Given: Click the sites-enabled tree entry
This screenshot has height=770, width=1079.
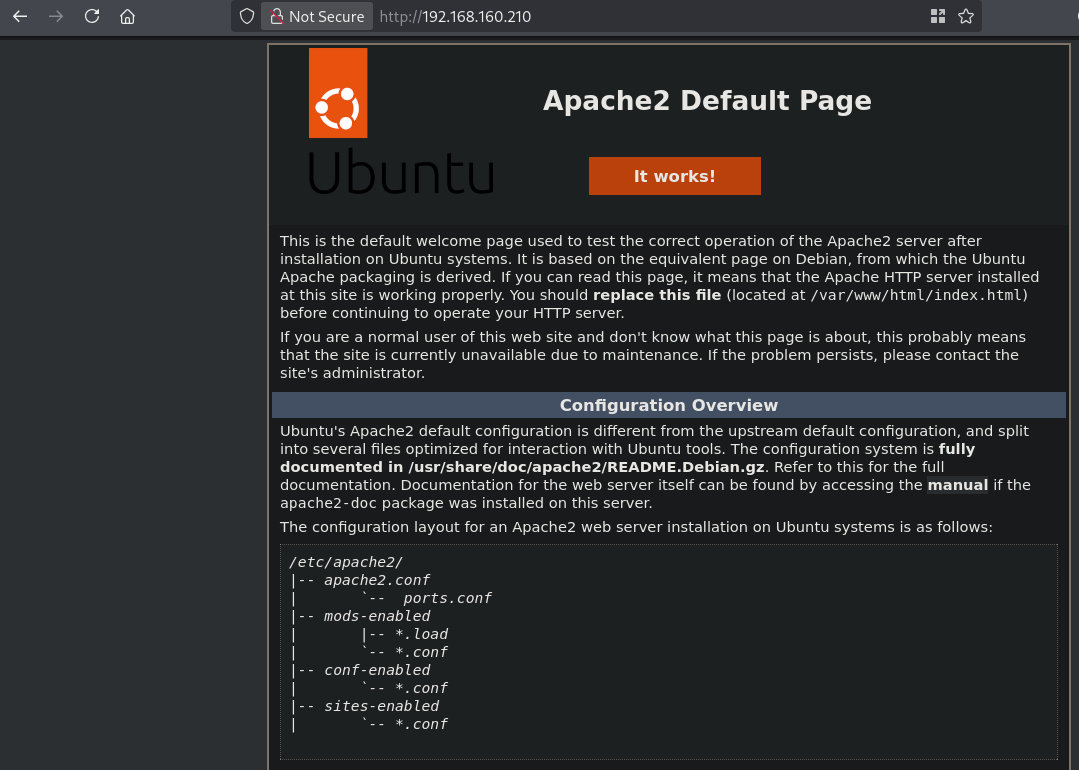Looking at the screenshot, I should pyautogui.click(x=381, y=706).
